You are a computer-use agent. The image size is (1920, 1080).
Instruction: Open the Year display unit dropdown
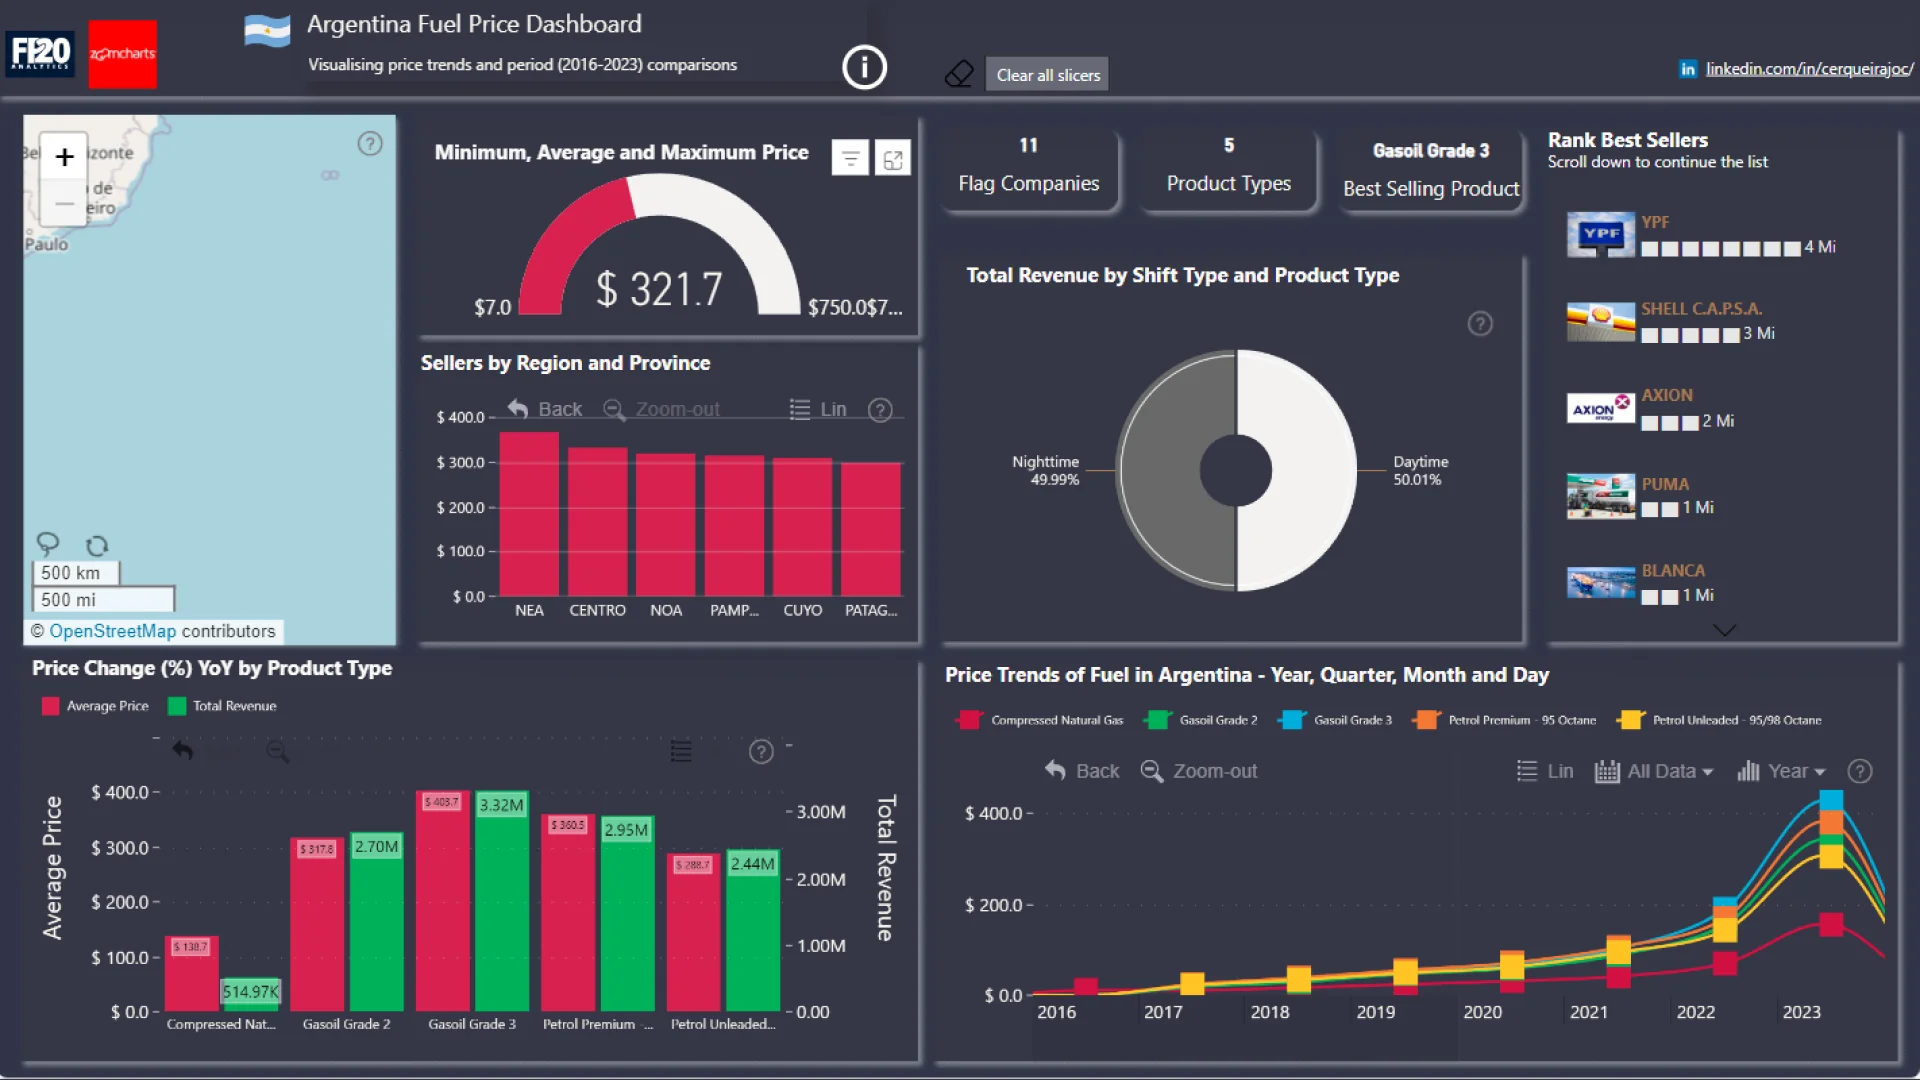[1782, 771]
